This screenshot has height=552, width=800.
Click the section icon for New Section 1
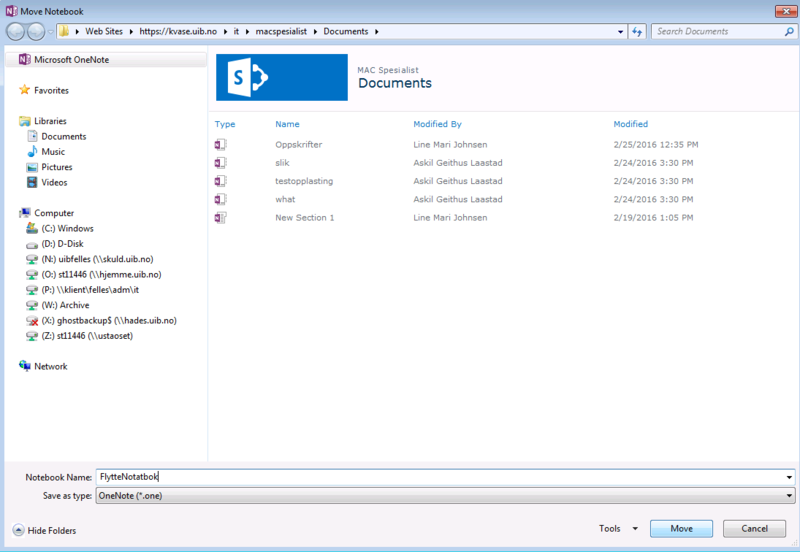pyautogui.click(x=221, y=218)
